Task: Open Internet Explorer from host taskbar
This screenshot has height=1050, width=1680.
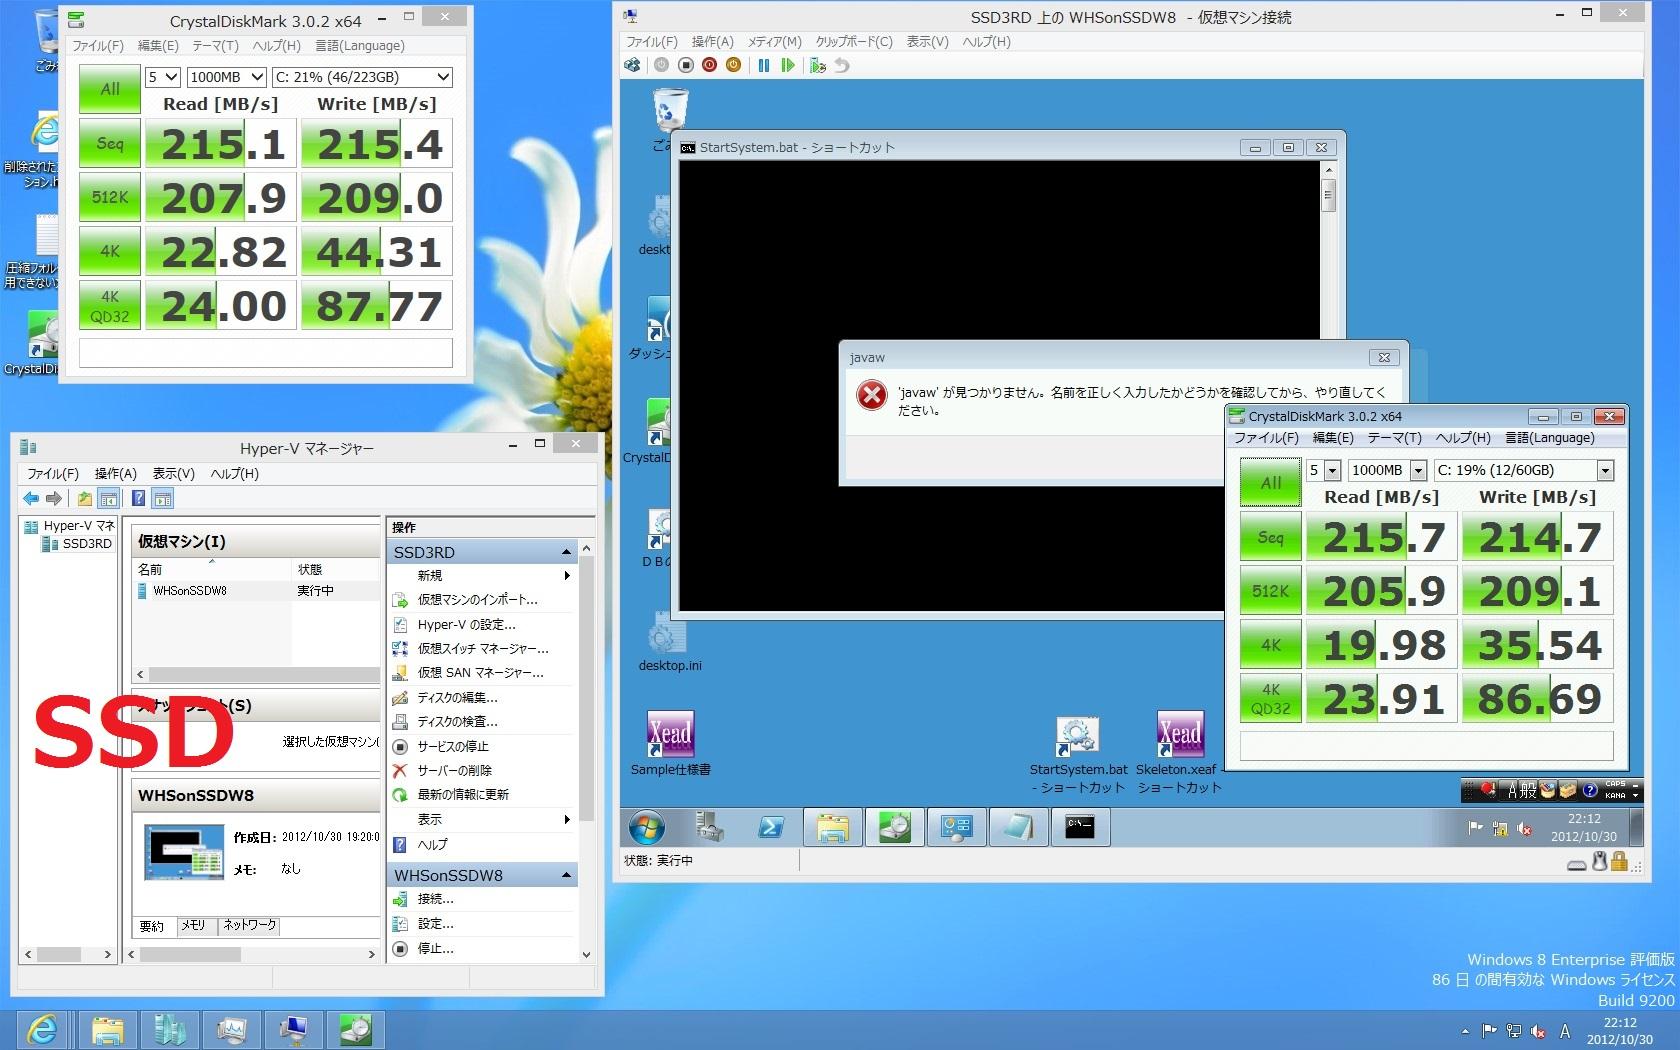Action: (x=42, y=1028)
